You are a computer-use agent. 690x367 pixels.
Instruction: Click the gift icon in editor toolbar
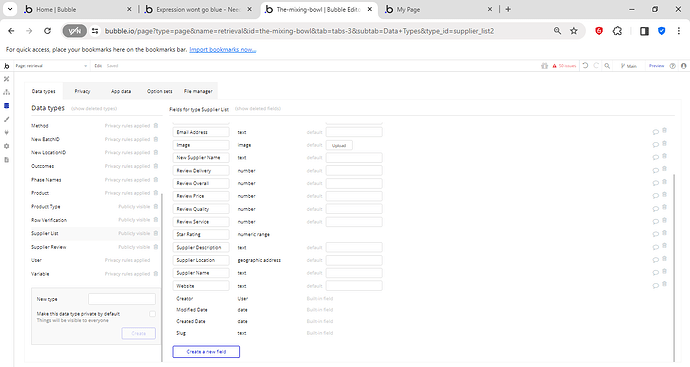pos(544,66)
